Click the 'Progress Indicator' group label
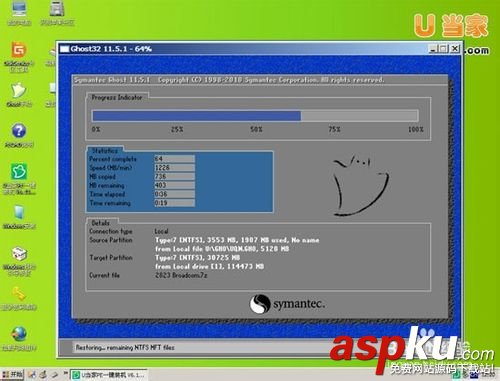 tap(117, 97)
